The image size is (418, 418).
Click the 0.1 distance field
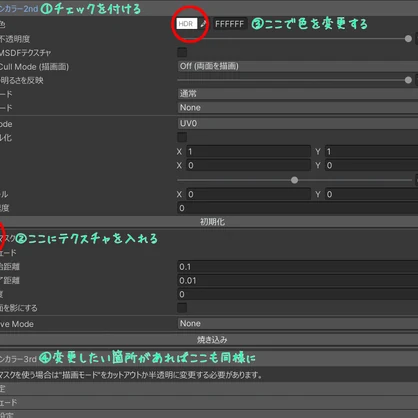(x=297, y=267)
